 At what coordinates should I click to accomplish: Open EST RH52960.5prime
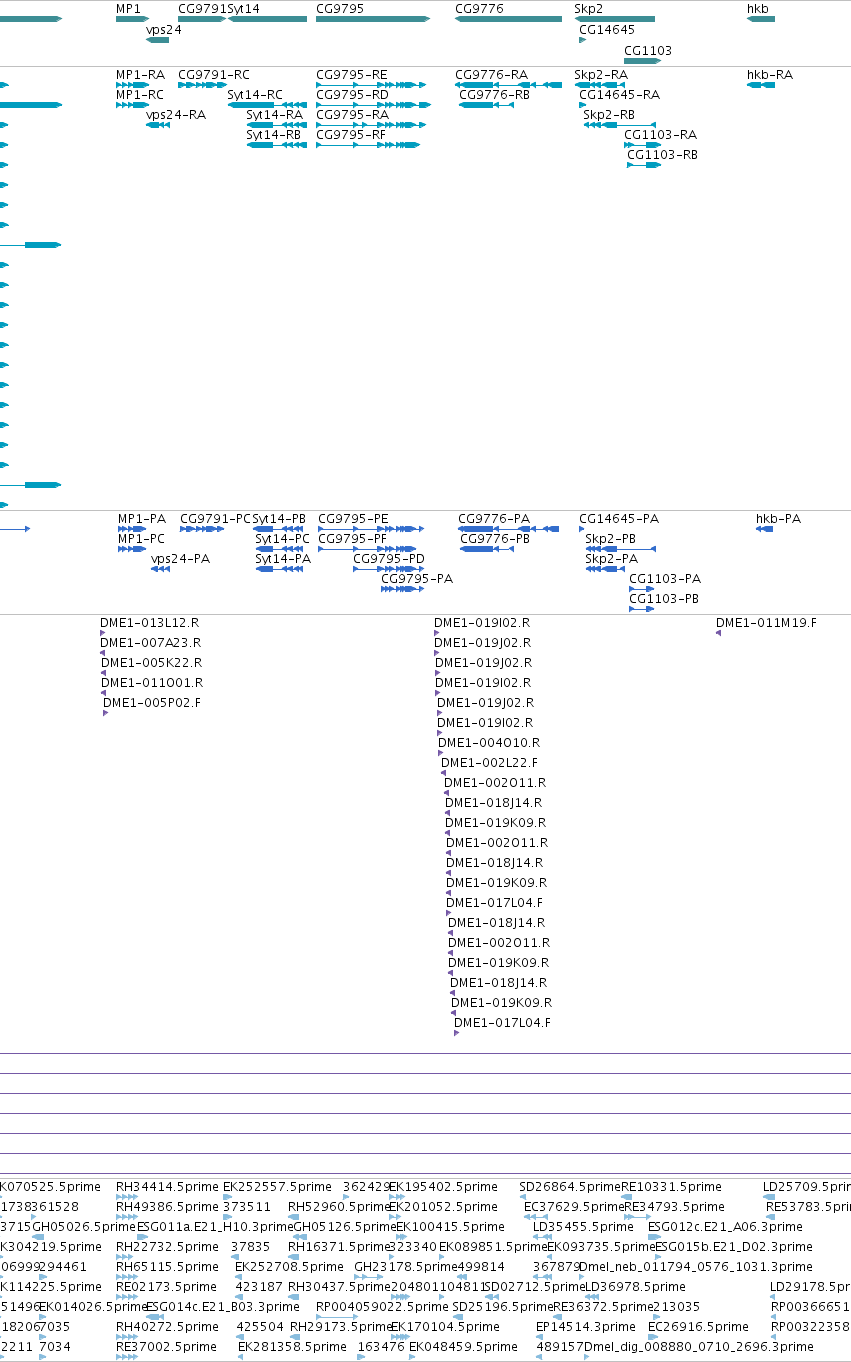(x=339, y=1207)
